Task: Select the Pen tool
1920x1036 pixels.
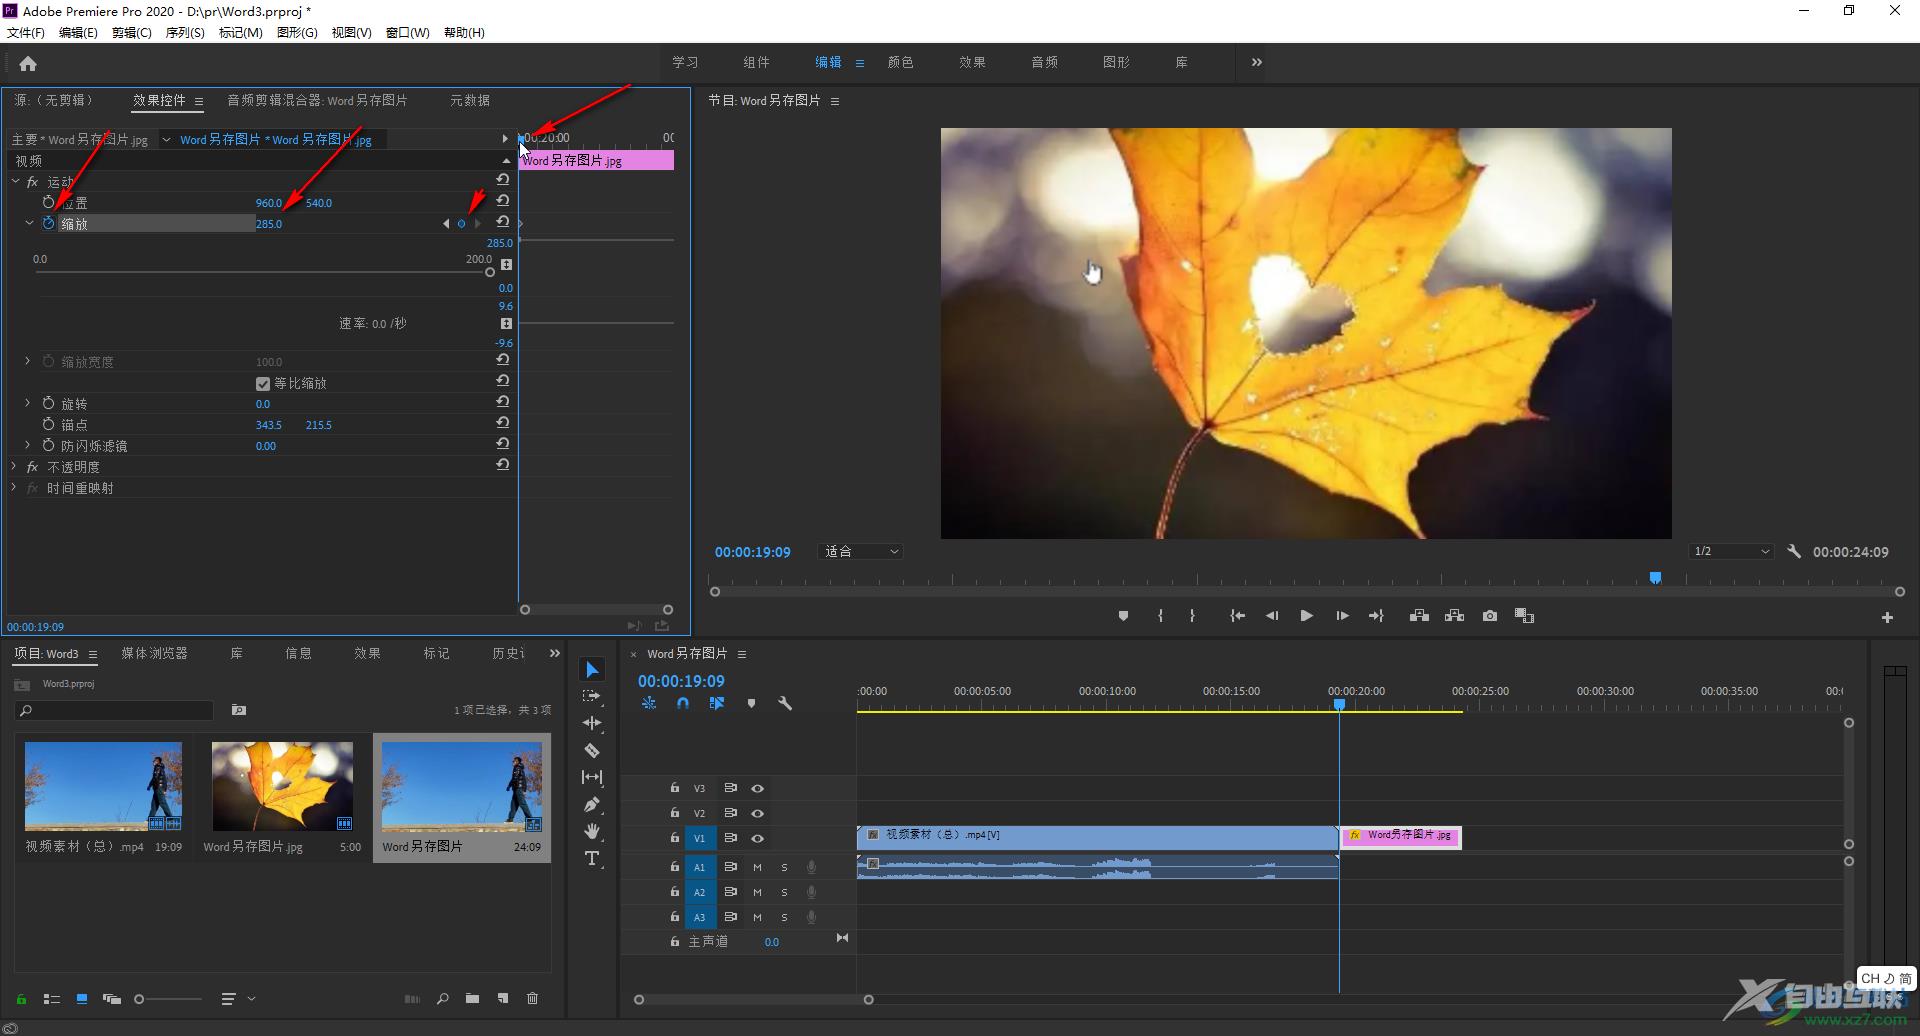Action: (592, 804)
